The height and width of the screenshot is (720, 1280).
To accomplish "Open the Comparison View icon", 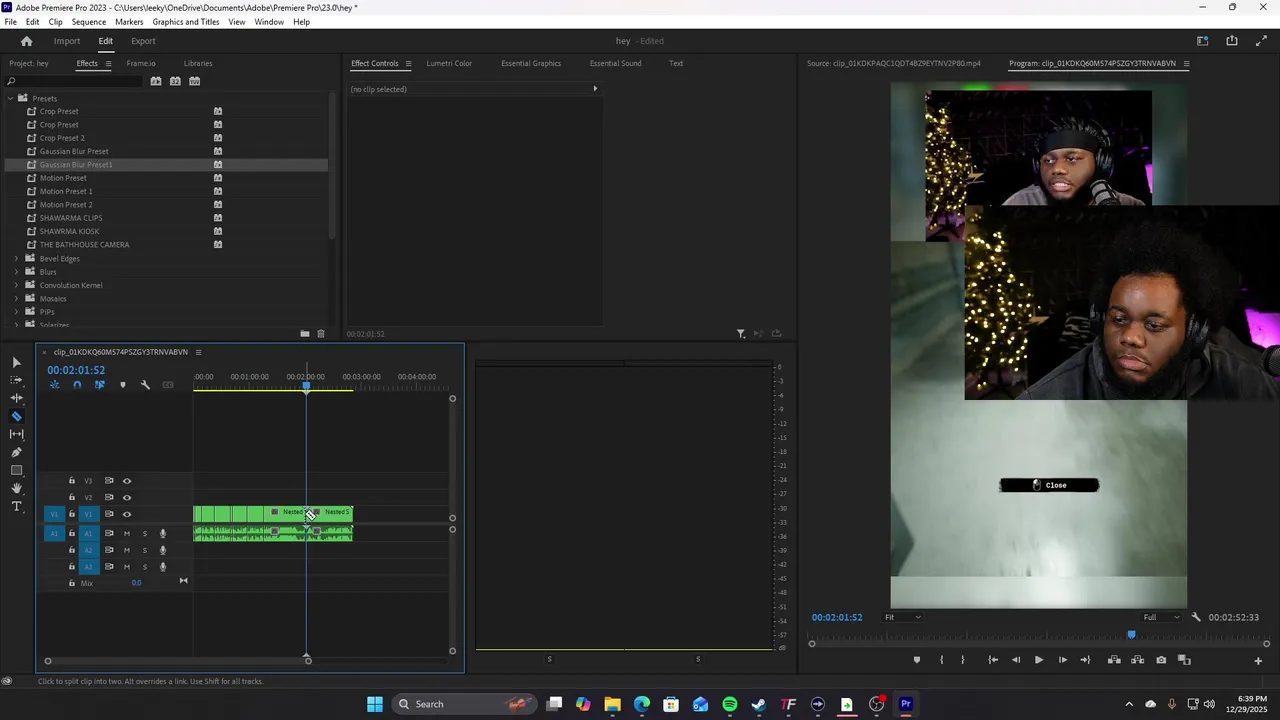I will (x=1184, y=660).
